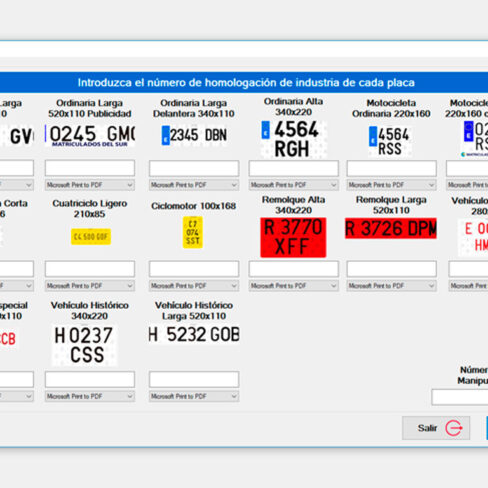Image resolution: width=488 pixels, height=488 pixels.
Task: Click the homologation field under Remolque Larga 520x110
Action: (392, 269)
